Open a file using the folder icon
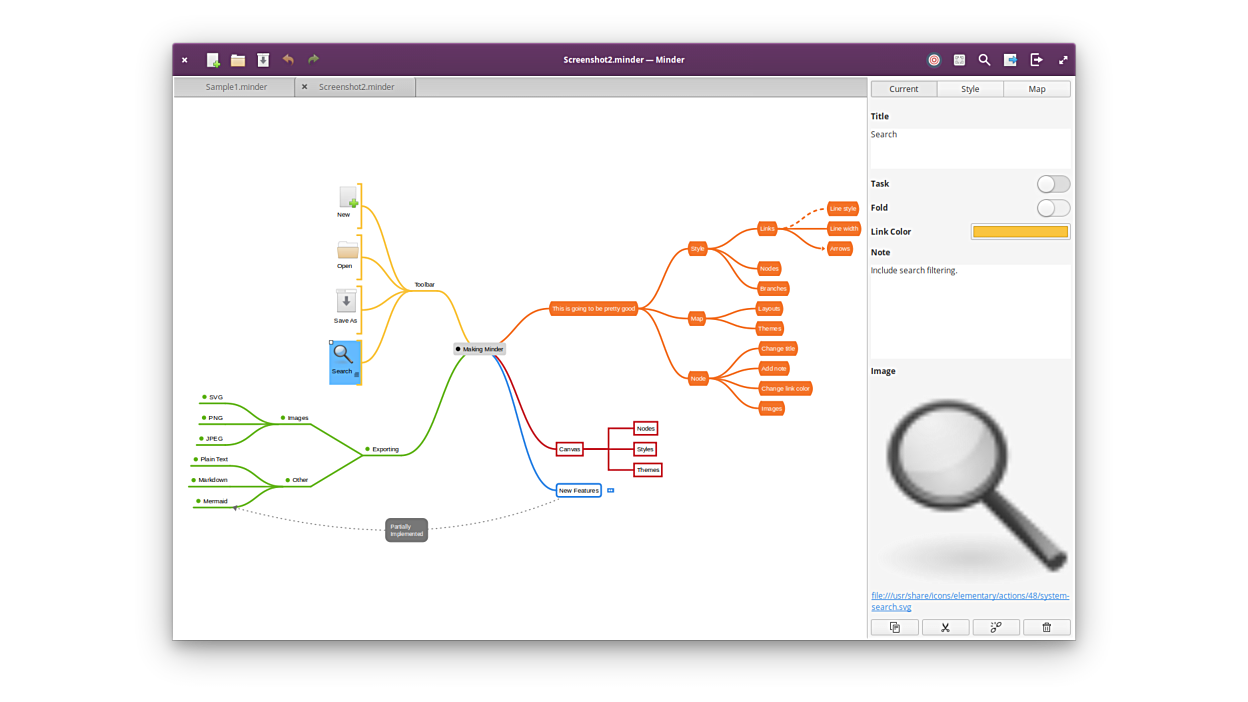The image size is (1248, 702). click(238, 60)
